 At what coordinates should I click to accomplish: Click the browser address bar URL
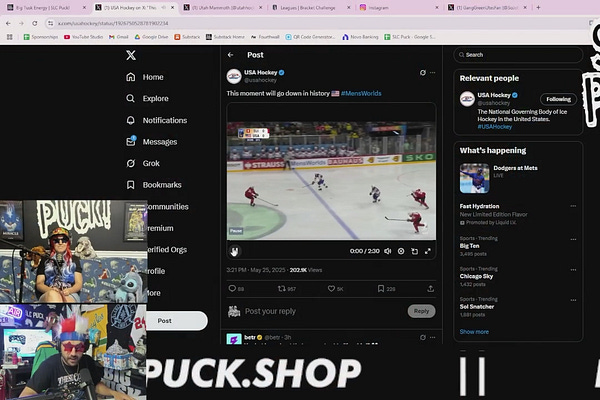[x=113, y=23]
